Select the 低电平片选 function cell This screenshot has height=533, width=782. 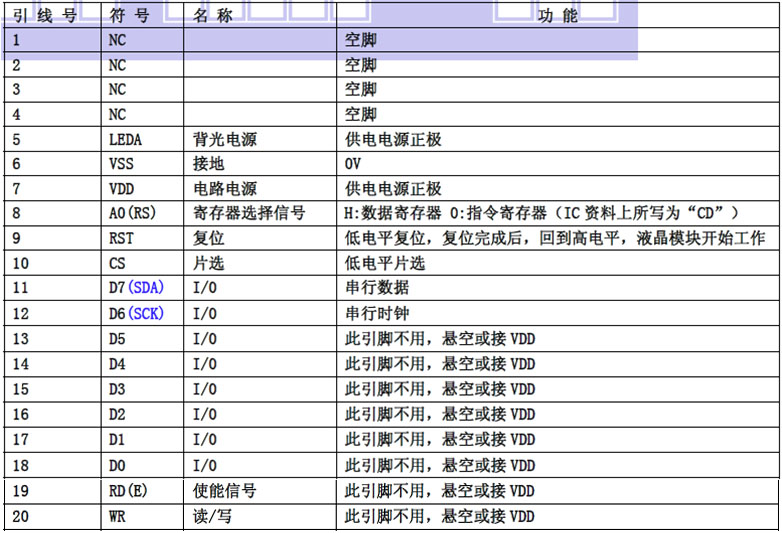click(x=385, y=263)
